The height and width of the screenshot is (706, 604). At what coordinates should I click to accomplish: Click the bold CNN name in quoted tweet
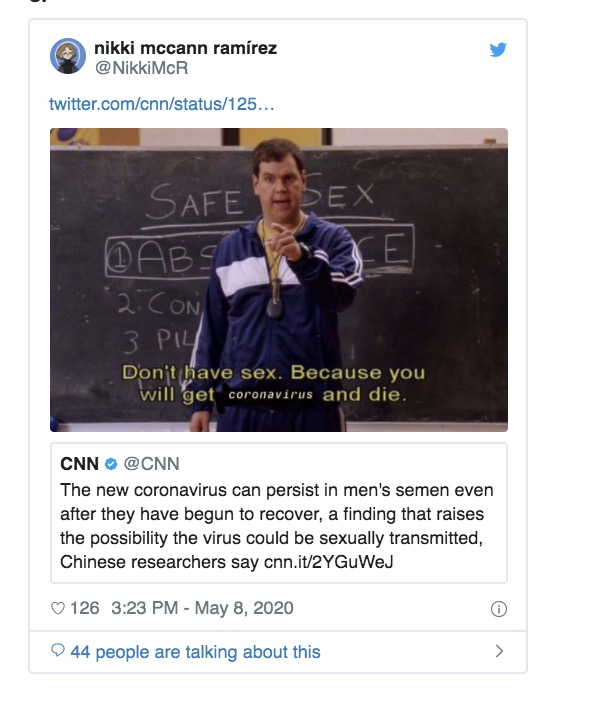coord(79,464)
